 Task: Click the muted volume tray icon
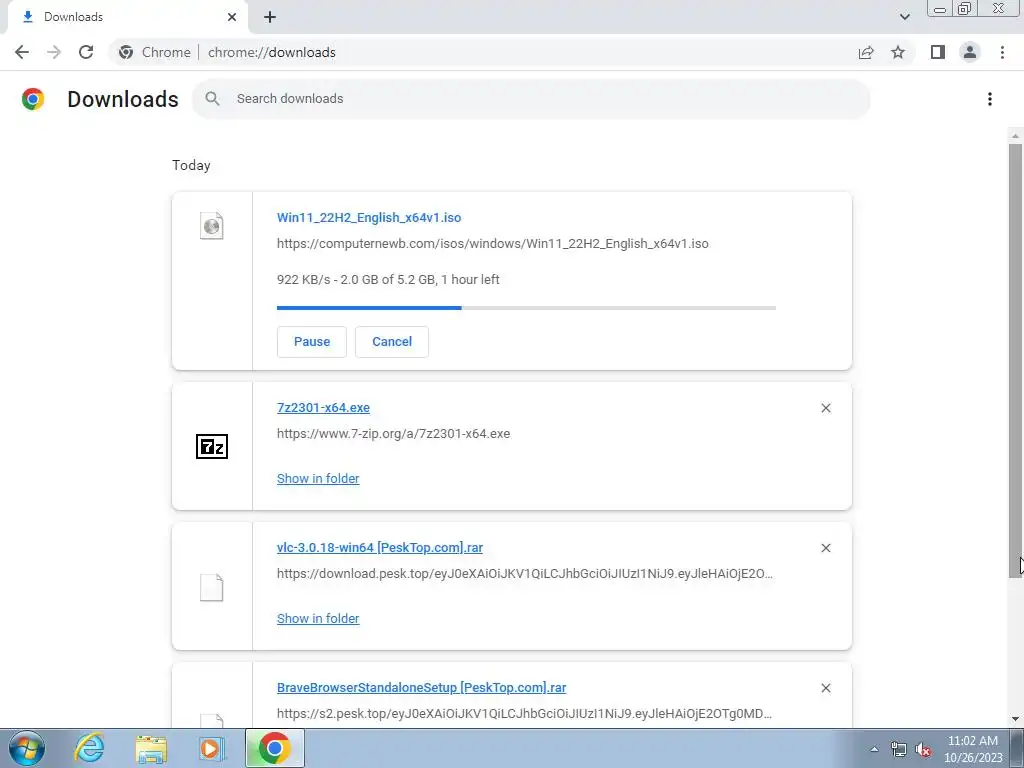(923, 749)
